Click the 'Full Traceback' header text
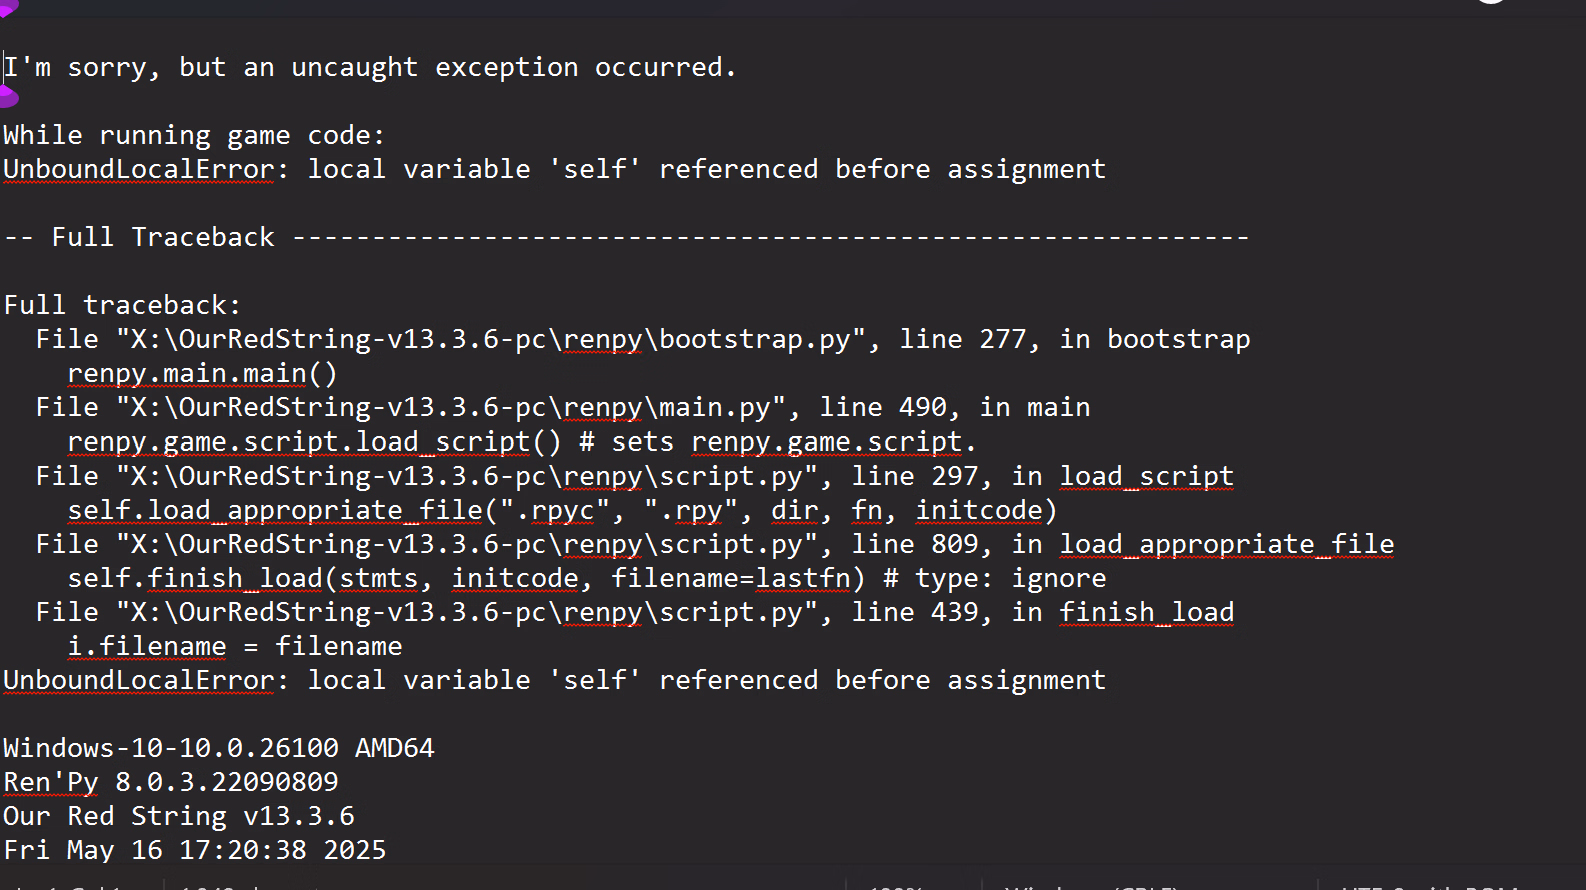 pos(163,237)
